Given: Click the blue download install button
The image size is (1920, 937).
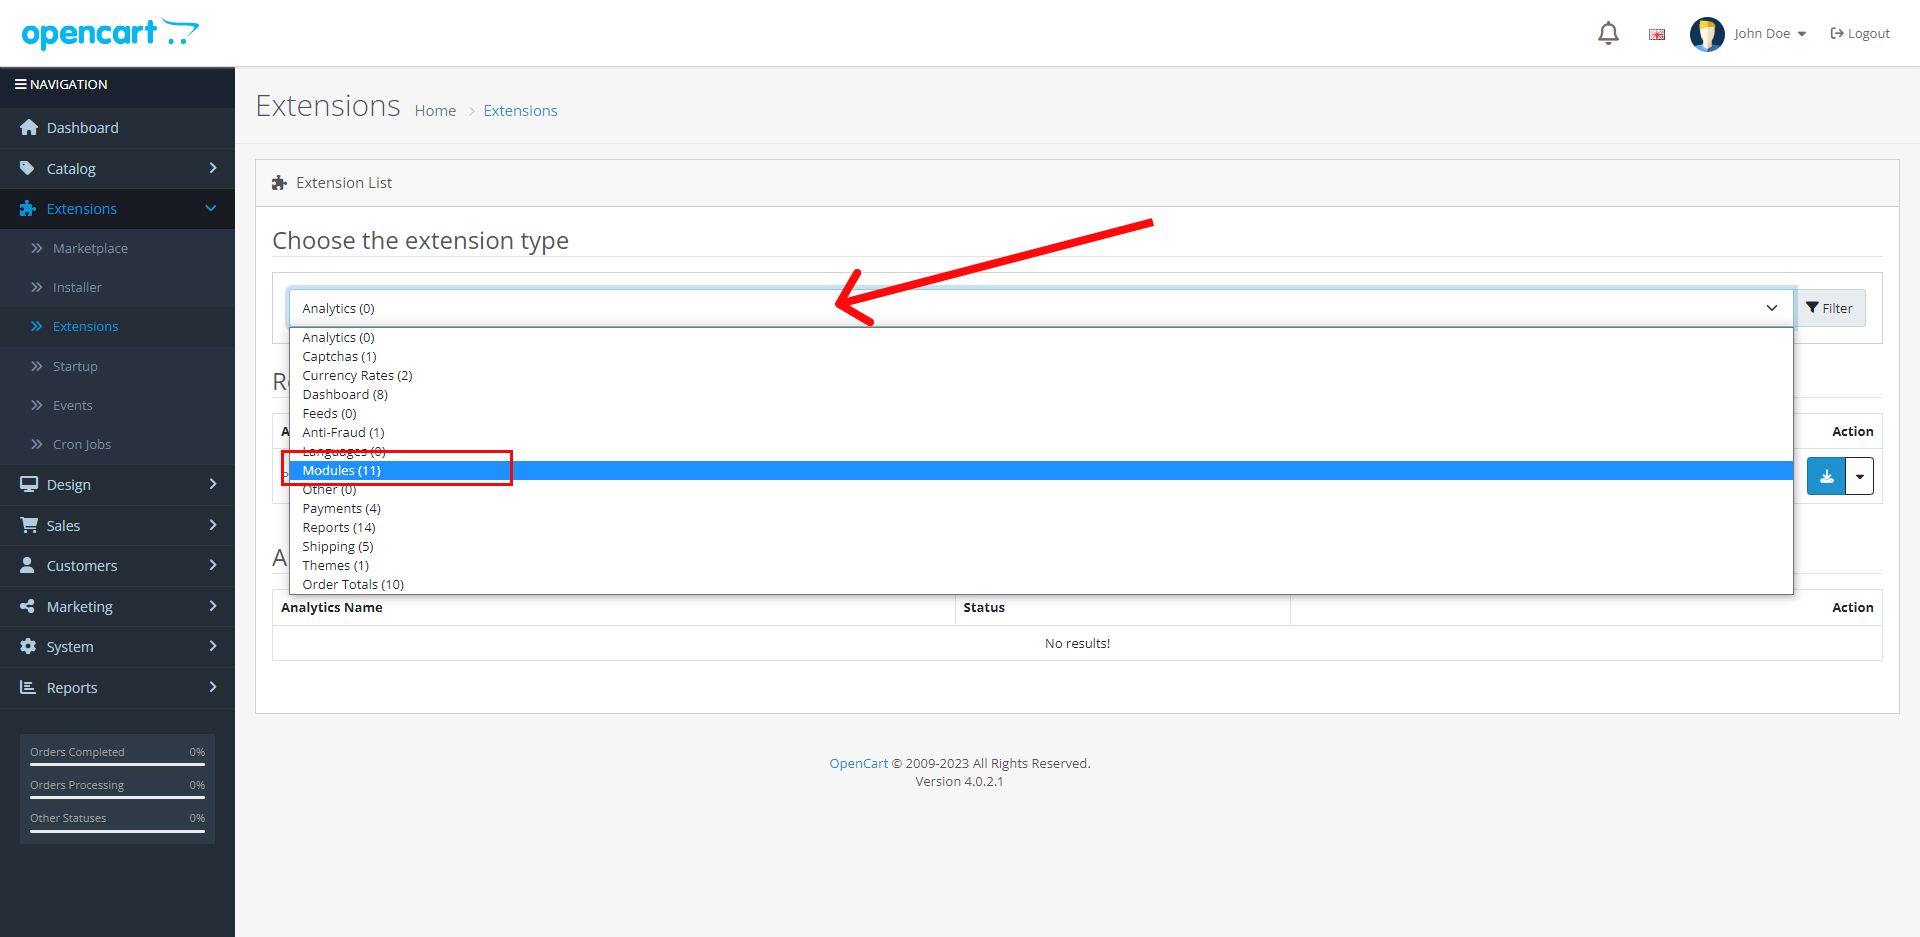Looking at the screenshot, I should (x=1826, y=476).
